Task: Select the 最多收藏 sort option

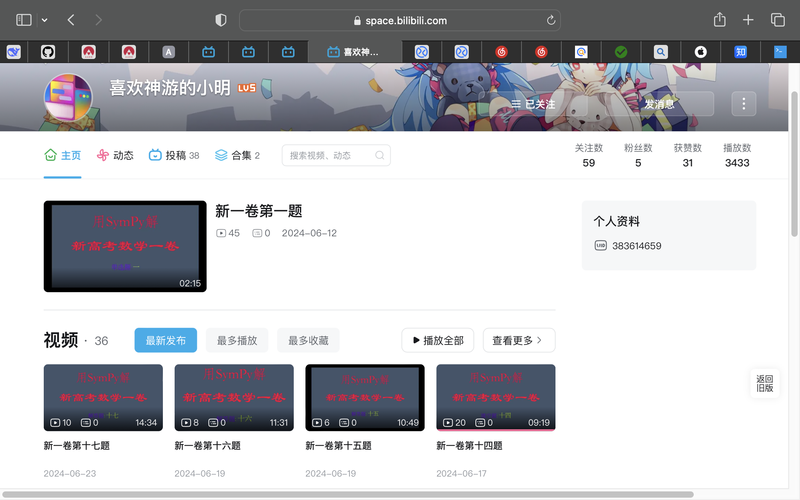Action: [x=308, y=340]
